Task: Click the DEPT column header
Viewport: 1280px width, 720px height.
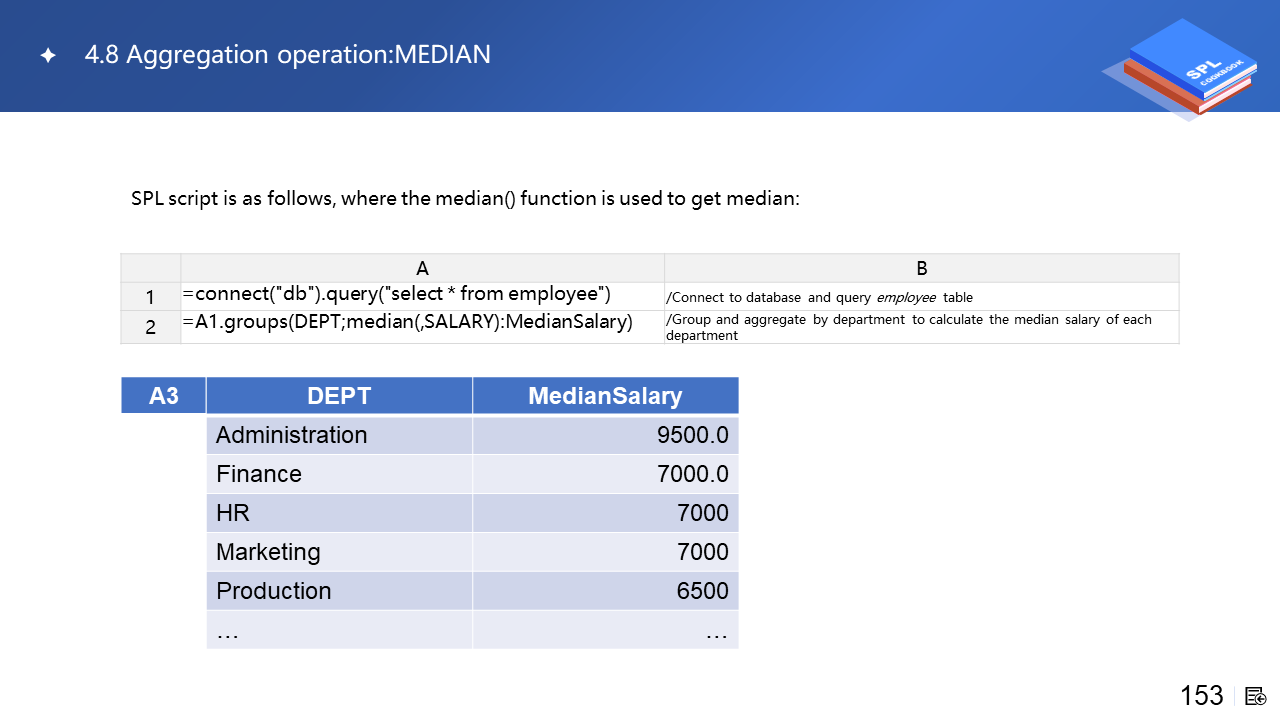Action: [x=339, y=396]
